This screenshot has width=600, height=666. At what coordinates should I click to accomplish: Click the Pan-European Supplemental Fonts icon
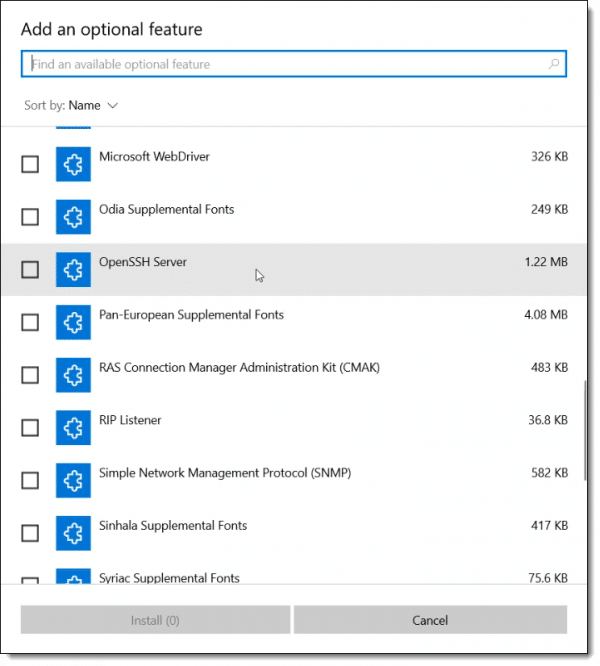[73, 322]
